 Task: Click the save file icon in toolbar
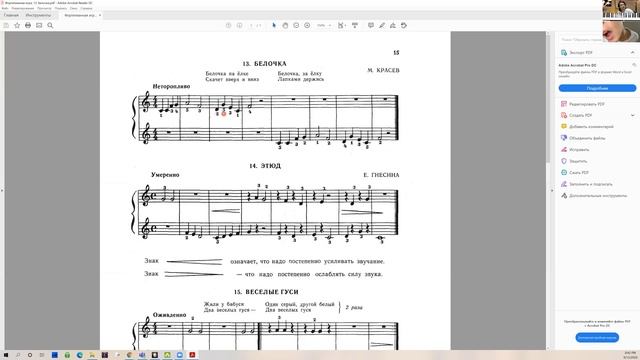[6, 25]
